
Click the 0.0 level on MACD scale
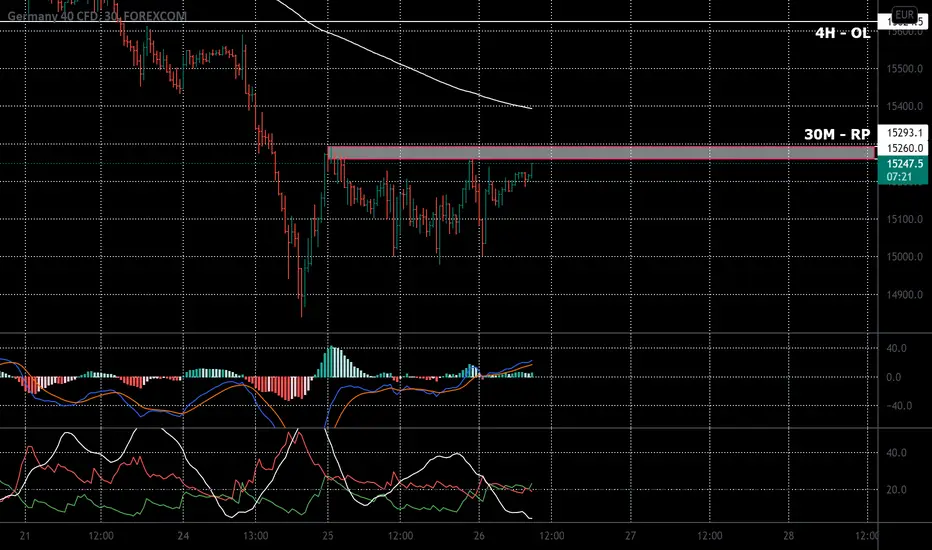click(x=894, y=377)
